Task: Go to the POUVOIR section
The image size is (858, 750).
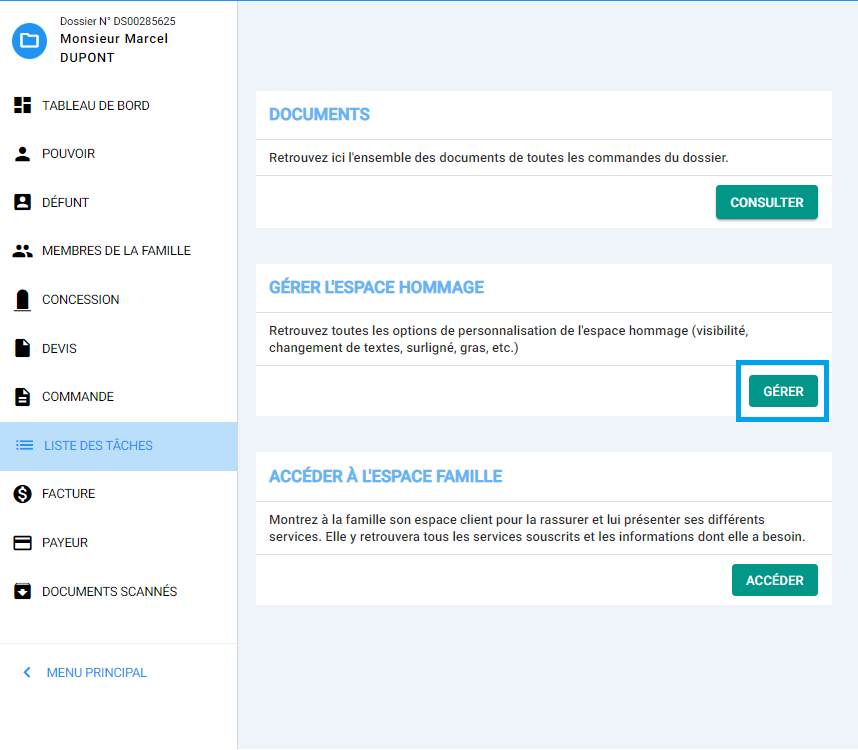Action: (x=119, y=154)
